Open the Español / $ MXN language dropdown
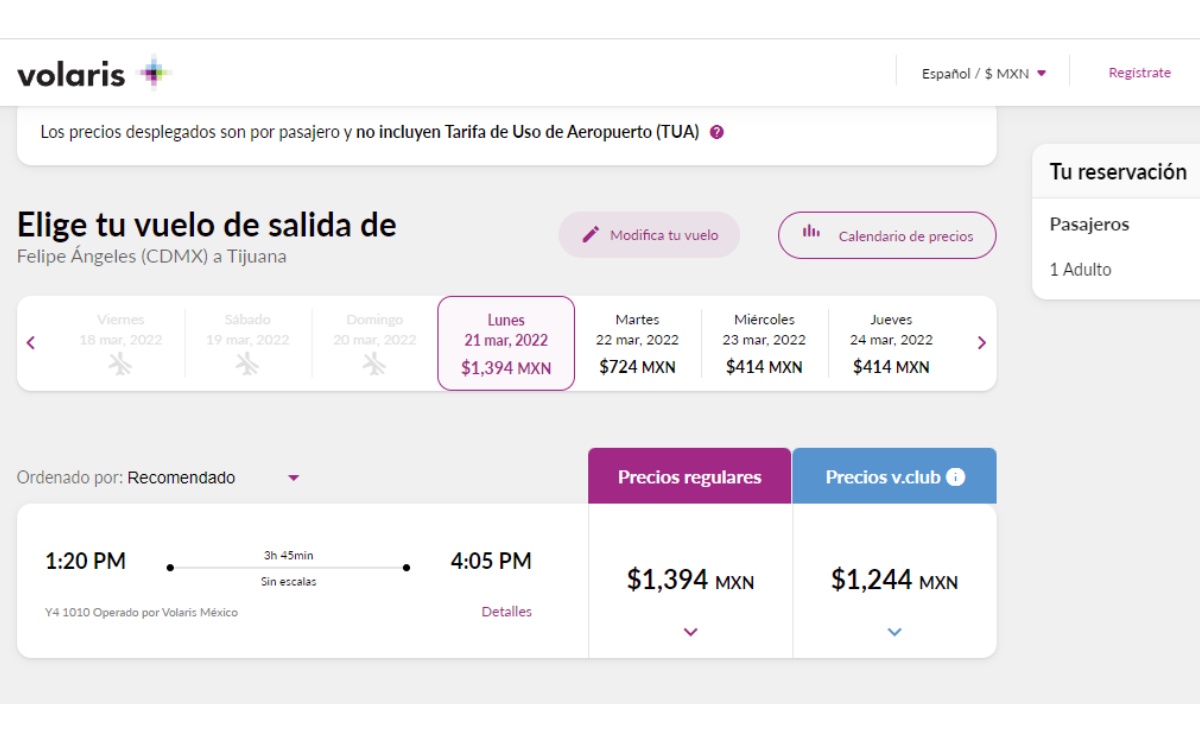 (984, 73)
